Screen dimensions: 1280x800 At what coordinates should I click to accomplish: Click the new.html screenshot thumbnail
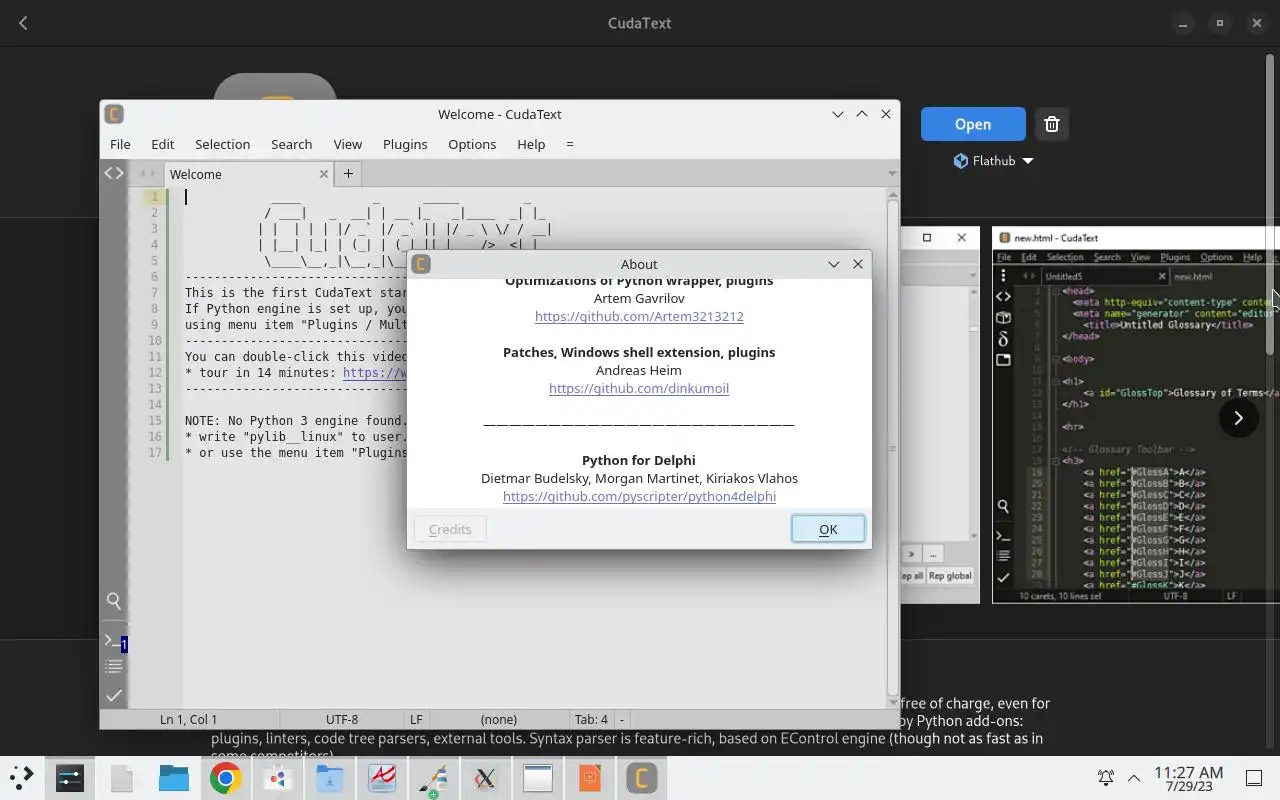(x=1136, y=415)
